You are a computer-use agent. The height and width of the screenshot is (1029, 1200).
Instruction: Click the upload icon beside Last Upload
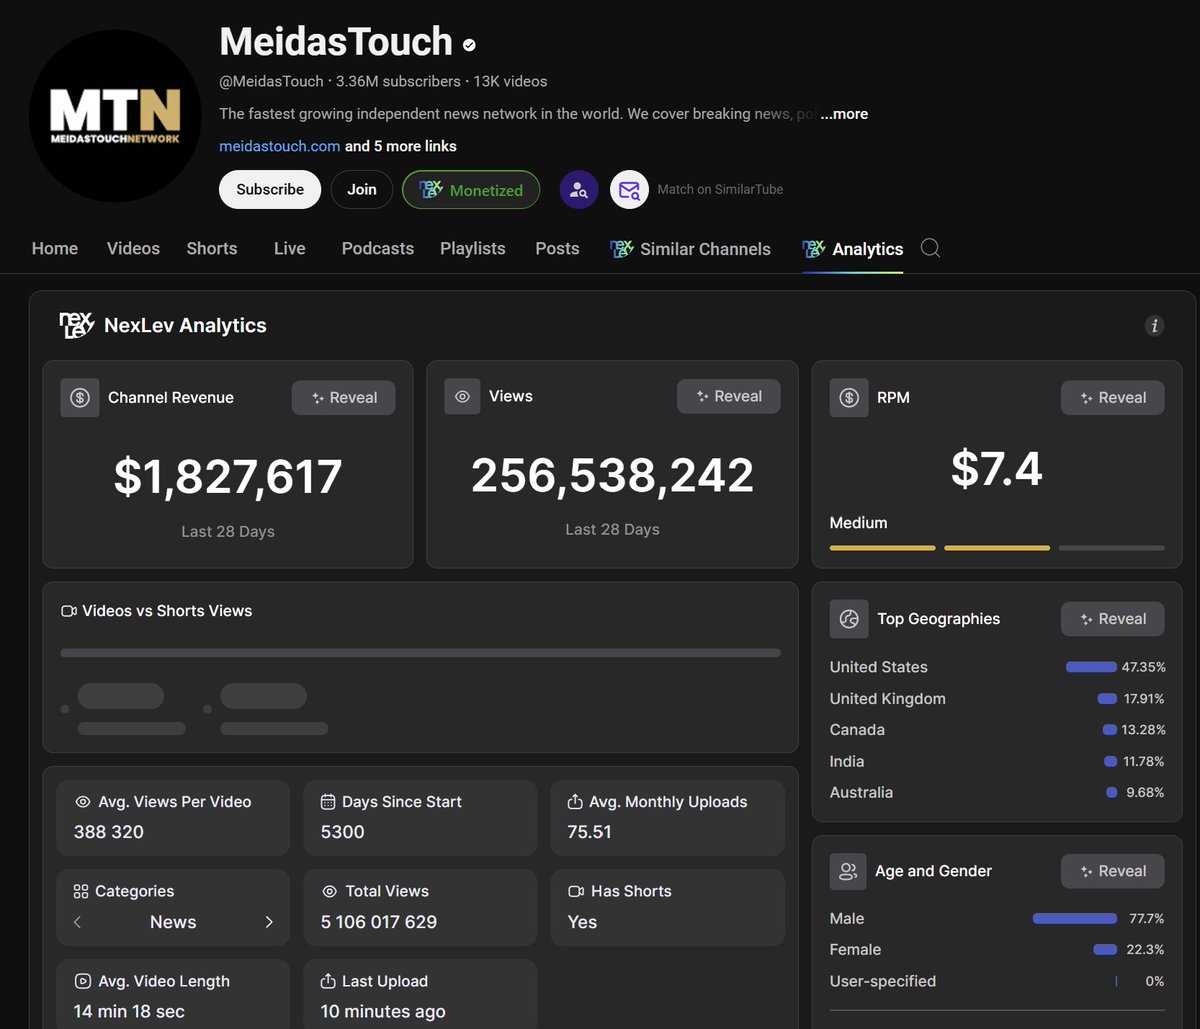coord(327,982)
